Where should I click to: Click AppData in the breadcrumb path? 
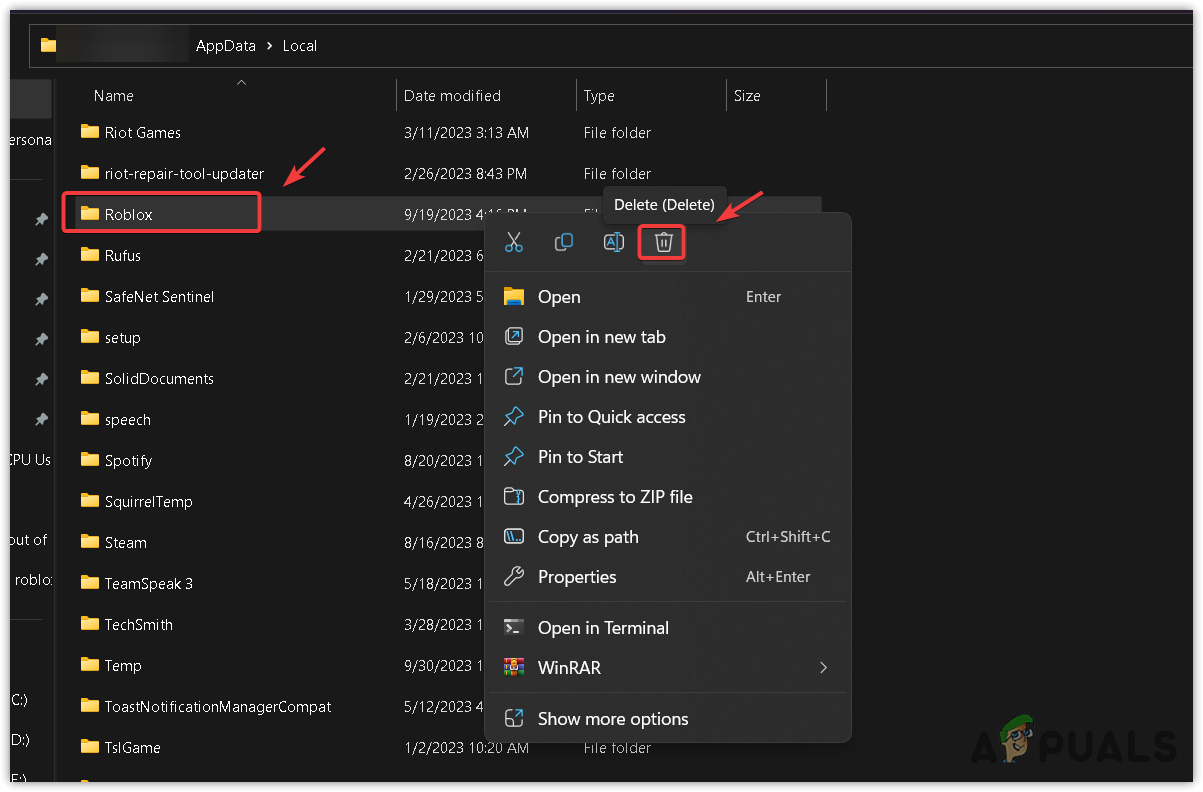(x=225, y=46)
